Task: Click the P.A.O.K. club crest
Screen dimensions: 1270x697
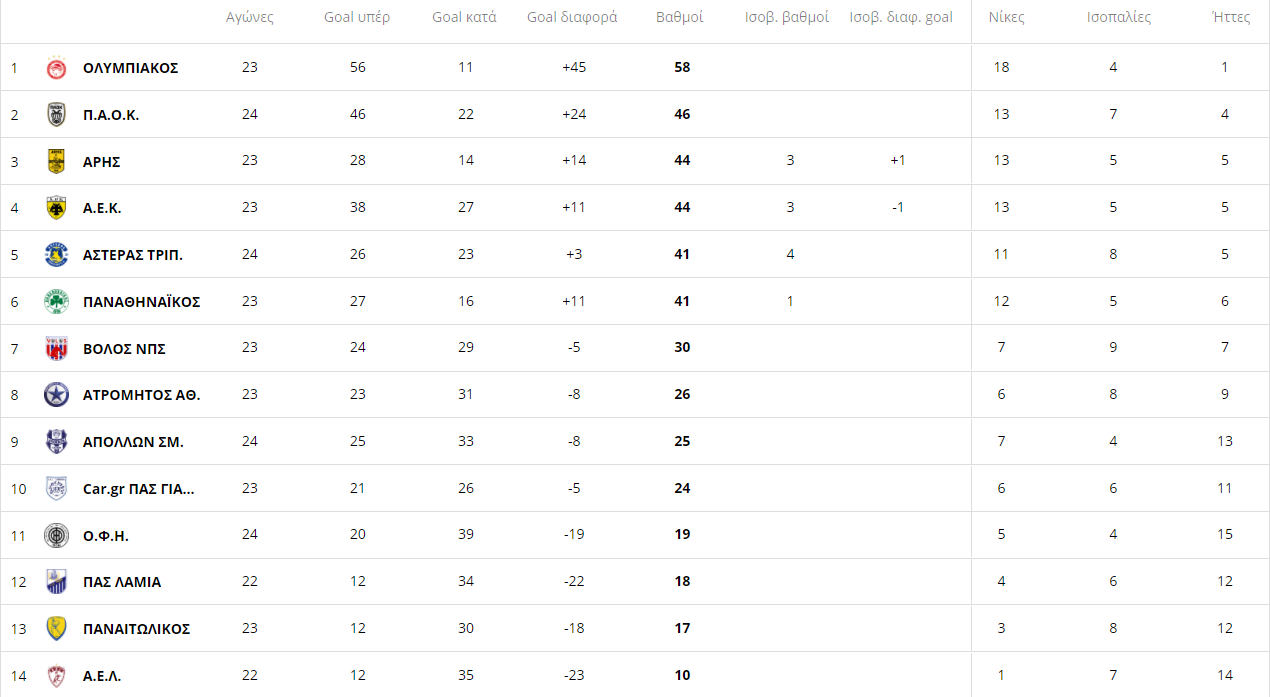Action: 56,115
